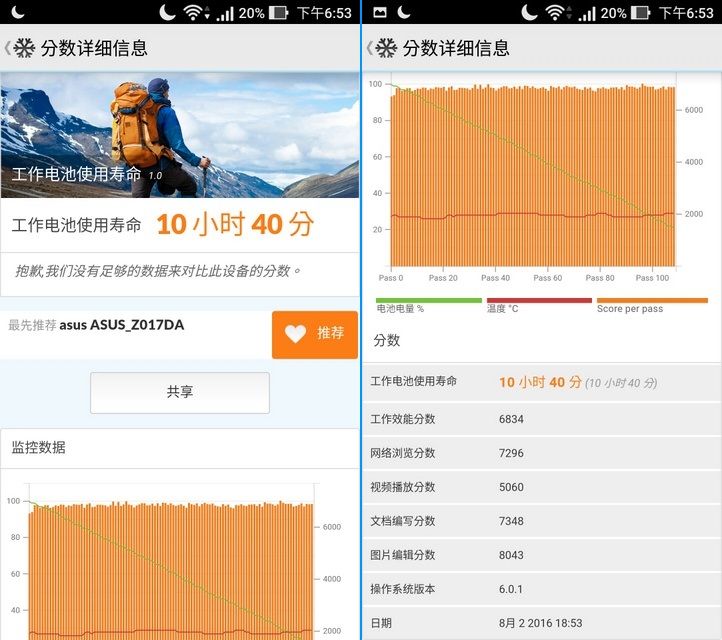Image resolution: width=722 pixels, height=640 pixels.
Task: Tap the back chevron in right screen header
Action: click(369, 48)
